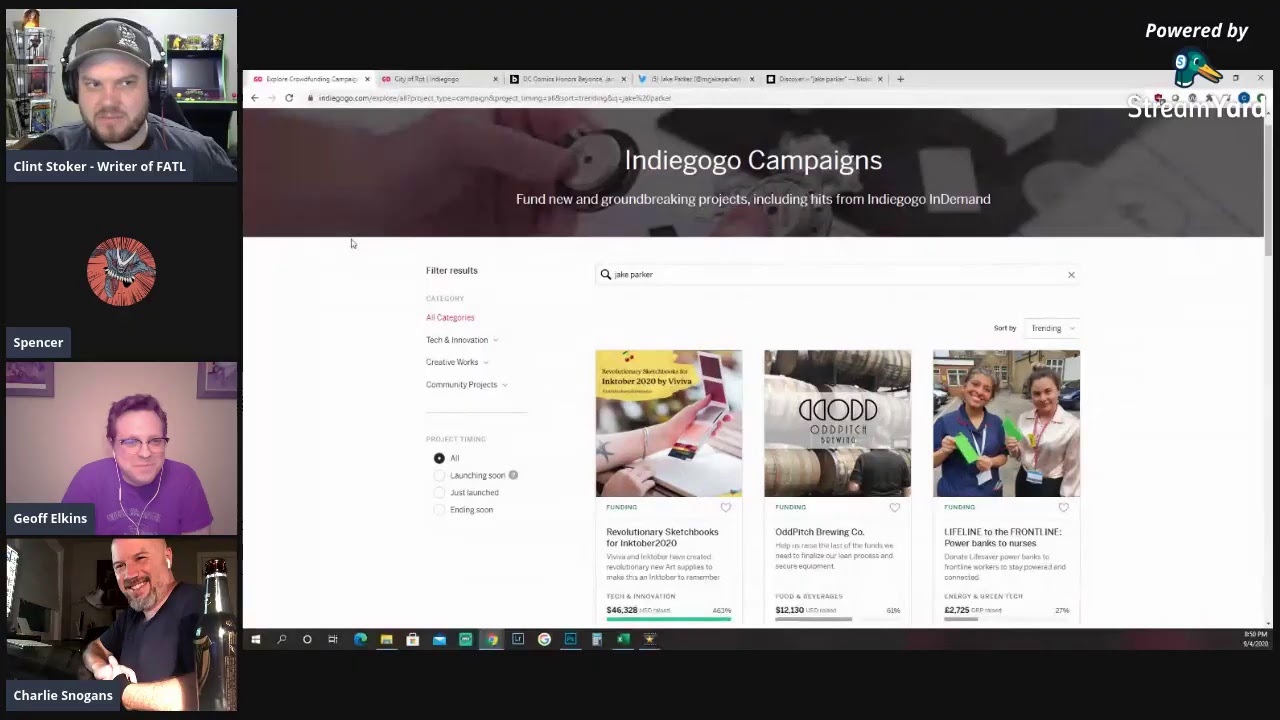Save the LIFELINE to the FRONTLINE campaign with its heart icon
The height and width of the screenshot is (720, 1280).
coord(1063,508)
